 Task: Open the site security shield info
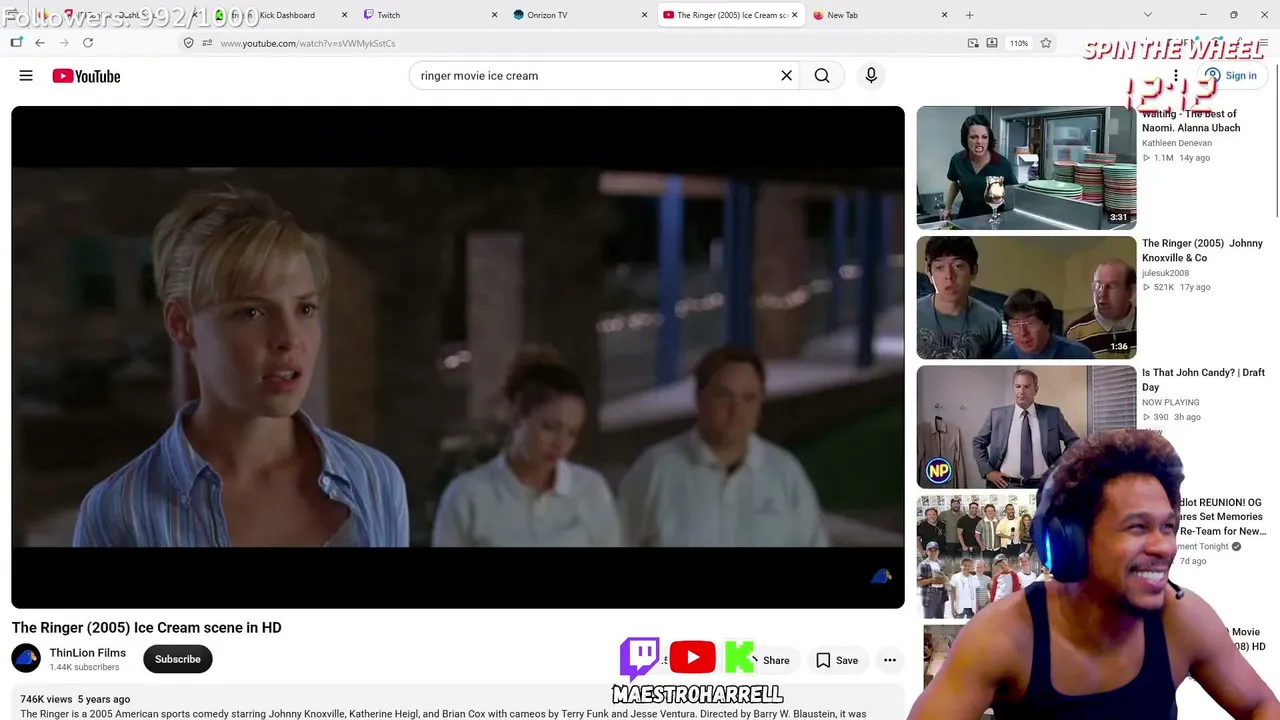[x=188, y=43]
